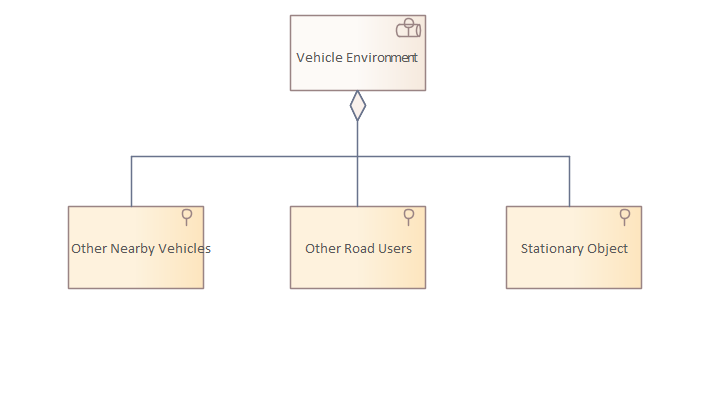Click the central junction where connectors meet
Screen dimensions: 708x419
358,156
